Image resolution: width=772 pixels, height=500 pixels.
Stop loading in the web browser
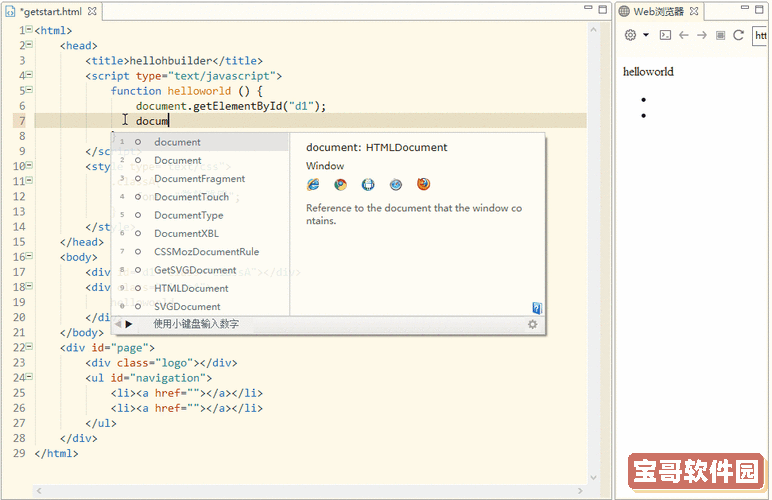720,35
